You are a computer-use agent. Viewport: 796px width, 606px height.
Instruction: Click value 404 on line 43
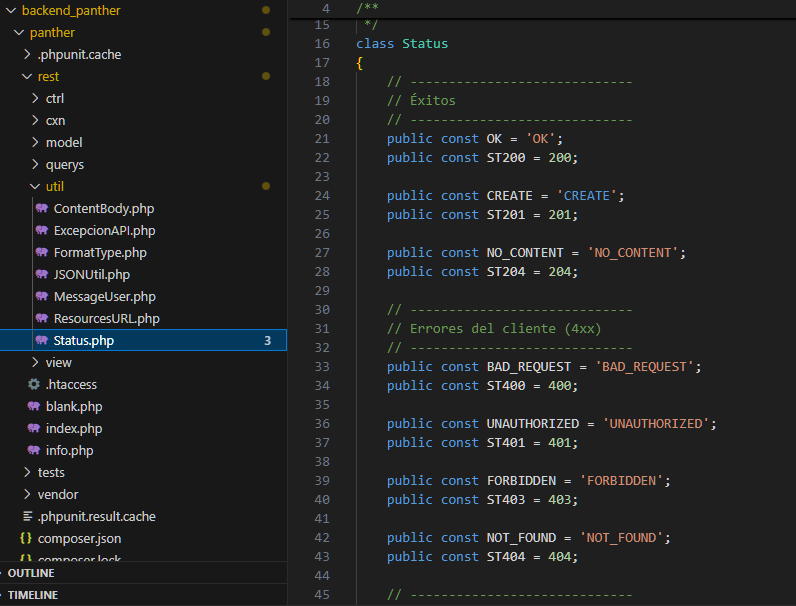tap(559, 557)
